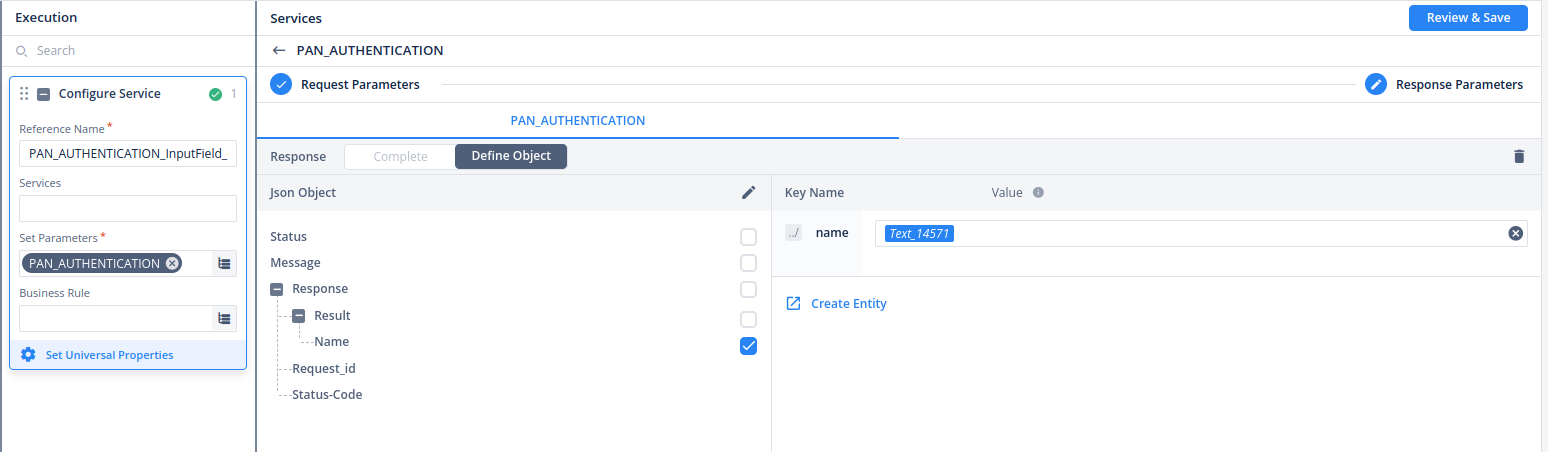The image size is (1548, 452).
Task: Open the list icon beside Set Parameters
Action: [x=224, y=264]
